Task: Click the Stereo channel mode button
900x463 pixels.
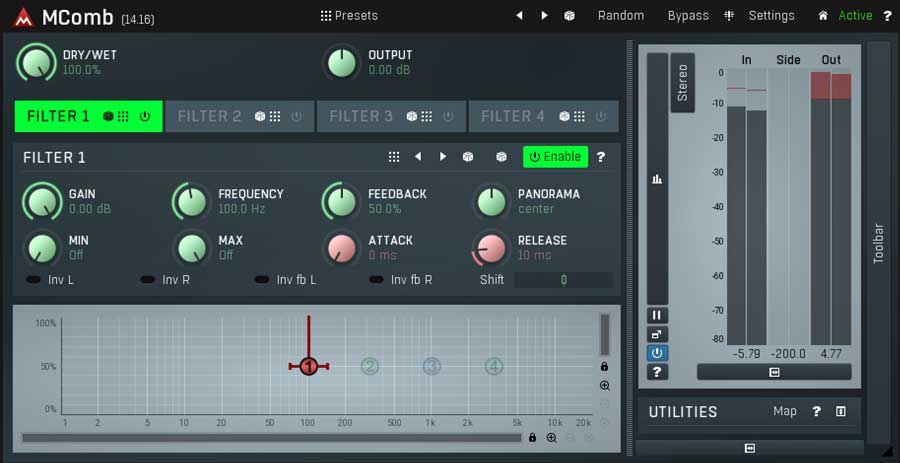Action: [x=682, y=83]
